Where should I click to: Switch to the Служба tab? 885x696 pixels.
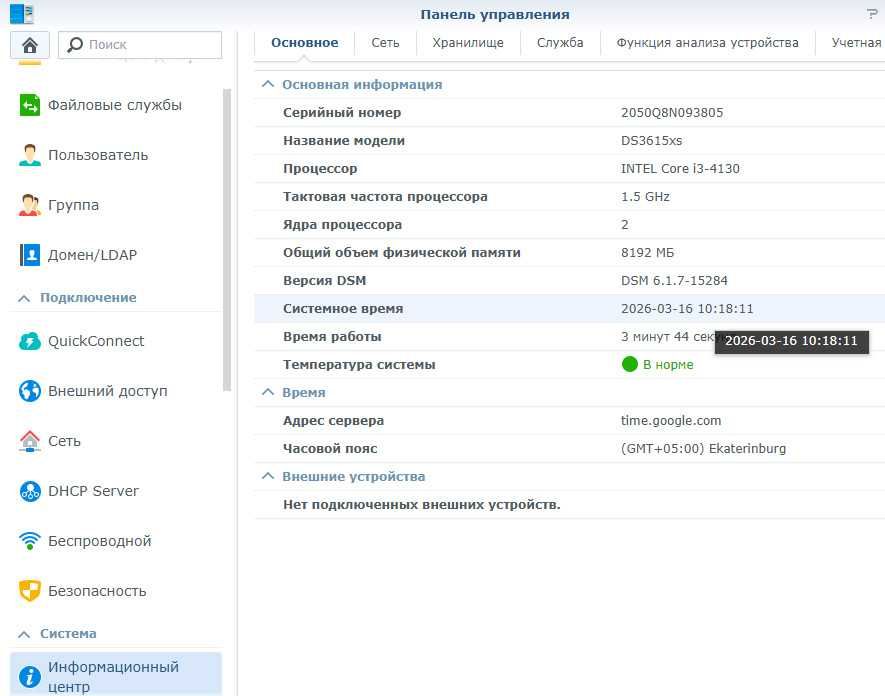(x=560, y=43)
